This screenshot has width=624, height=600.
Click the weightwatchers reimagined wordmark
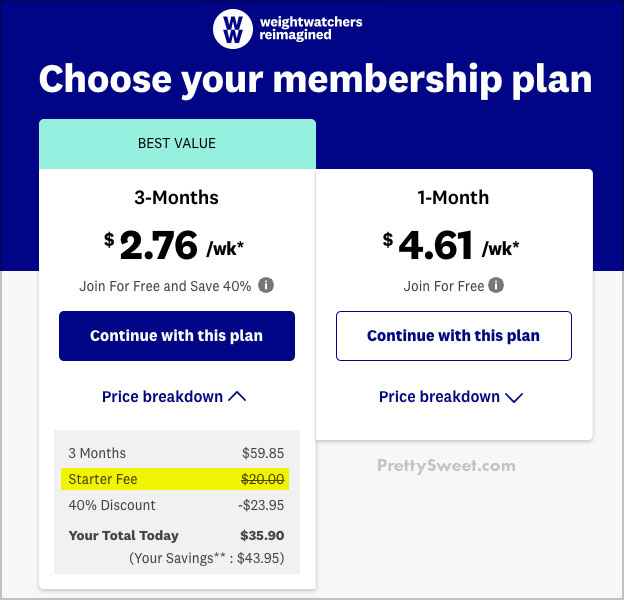point(311,28)
